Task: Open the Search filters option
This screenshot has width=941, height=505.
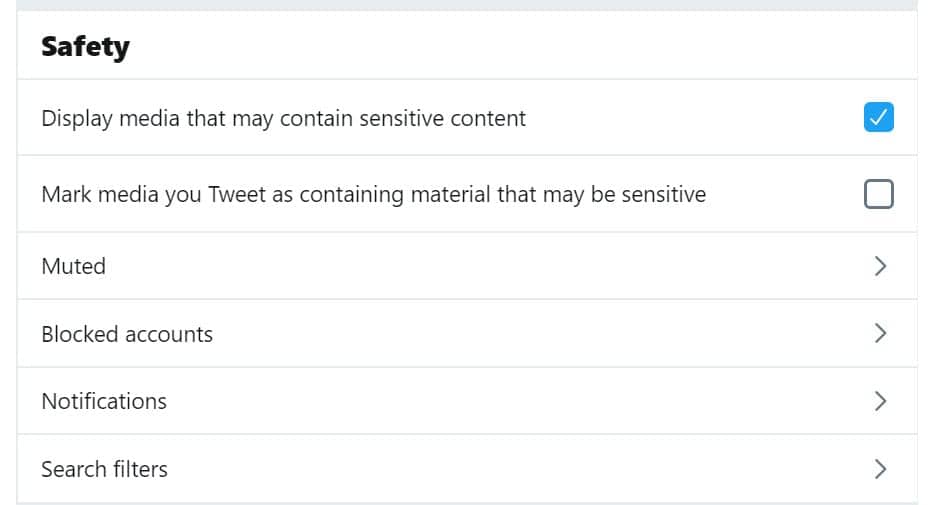Action: tap(104, 469)
